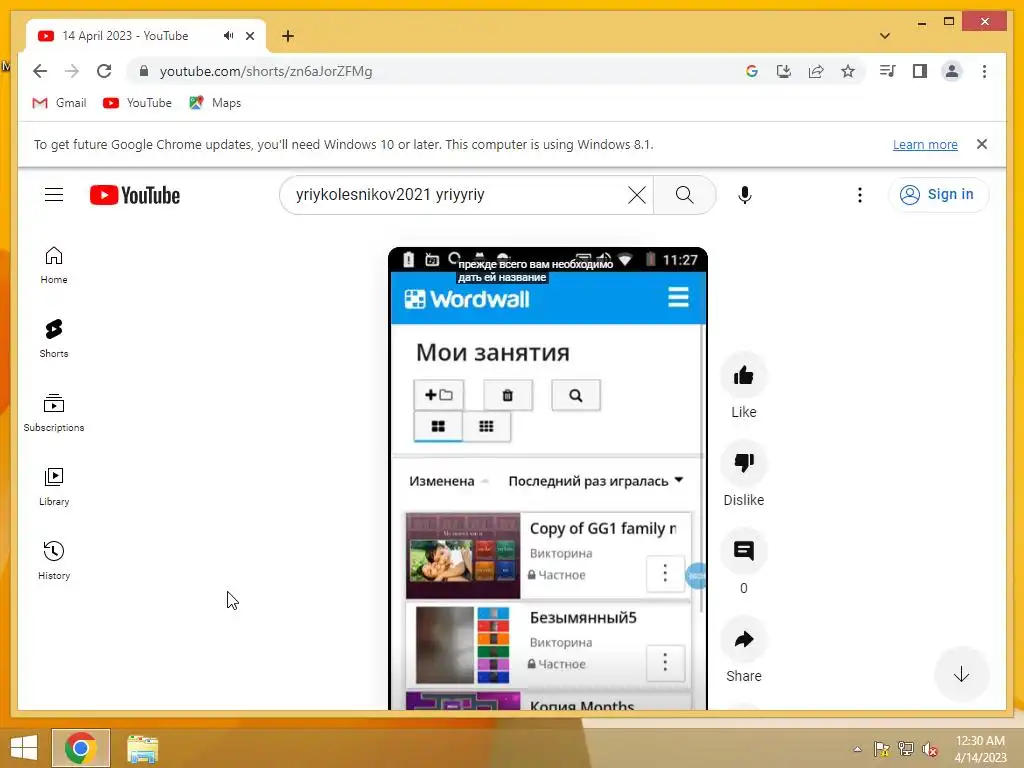
Task: Dismiss the Chrome update notification bar
Action: pyautogui.click(x=982, y=144)
